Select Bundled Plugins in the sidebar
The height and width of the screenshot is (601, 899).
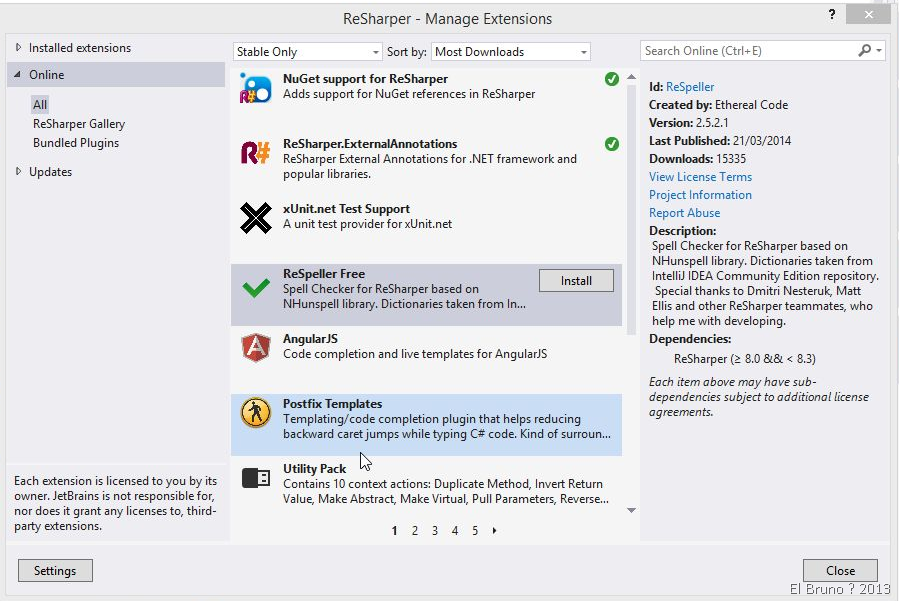point(76,143)
